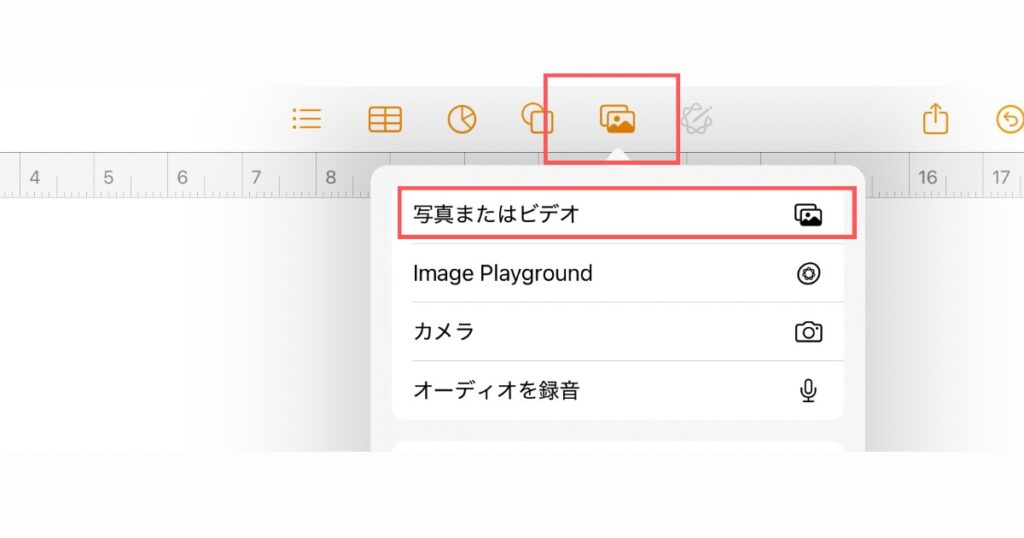Tap the microphone icon beside オーディオを録音

point(808,390)
